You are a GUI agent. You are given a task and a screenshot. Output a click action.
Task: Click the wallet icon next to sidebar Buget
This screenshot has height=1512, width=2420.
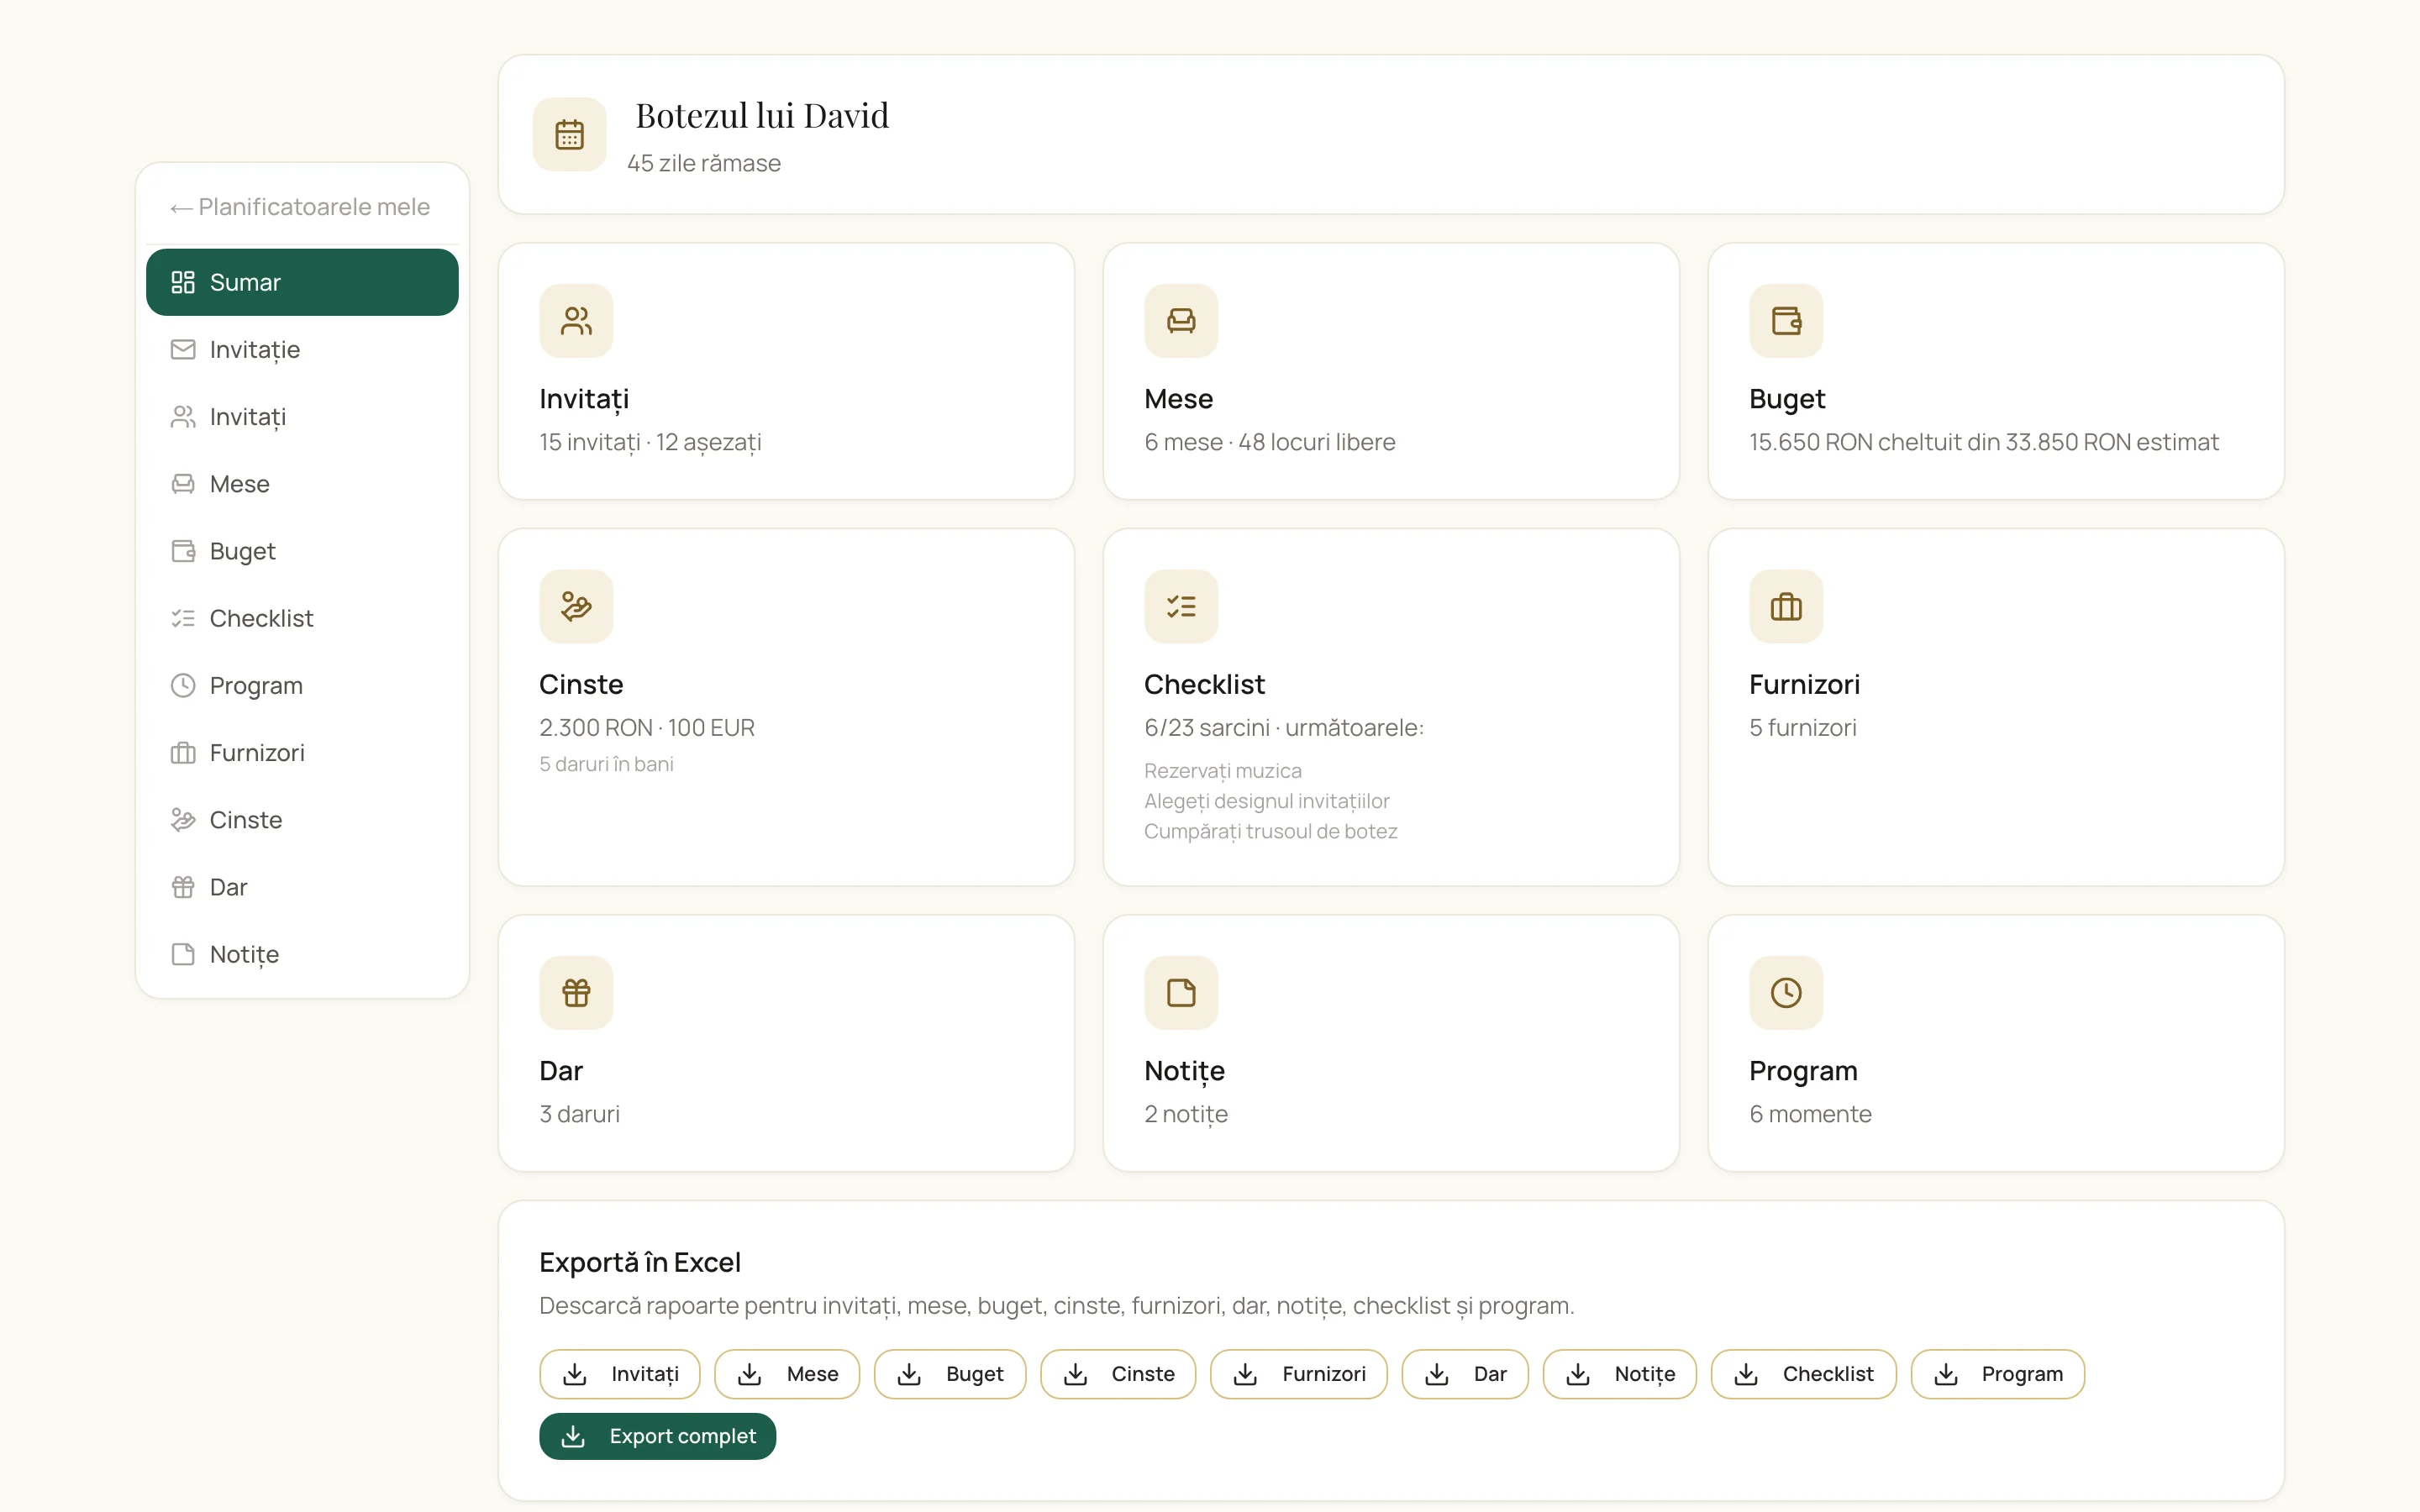183,551
